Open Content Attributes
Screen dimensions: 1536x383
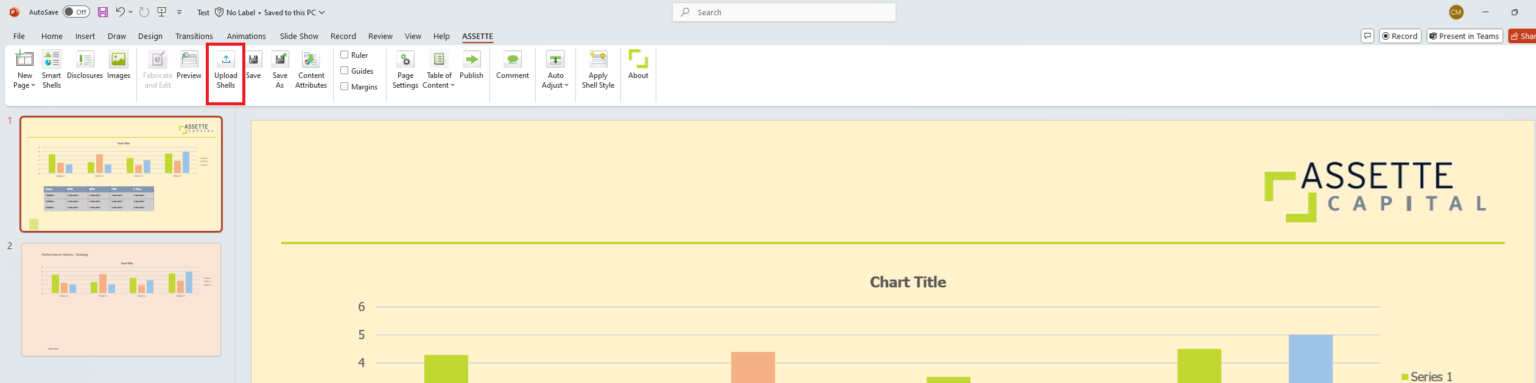pyautogui.click(x=311, y=69)
